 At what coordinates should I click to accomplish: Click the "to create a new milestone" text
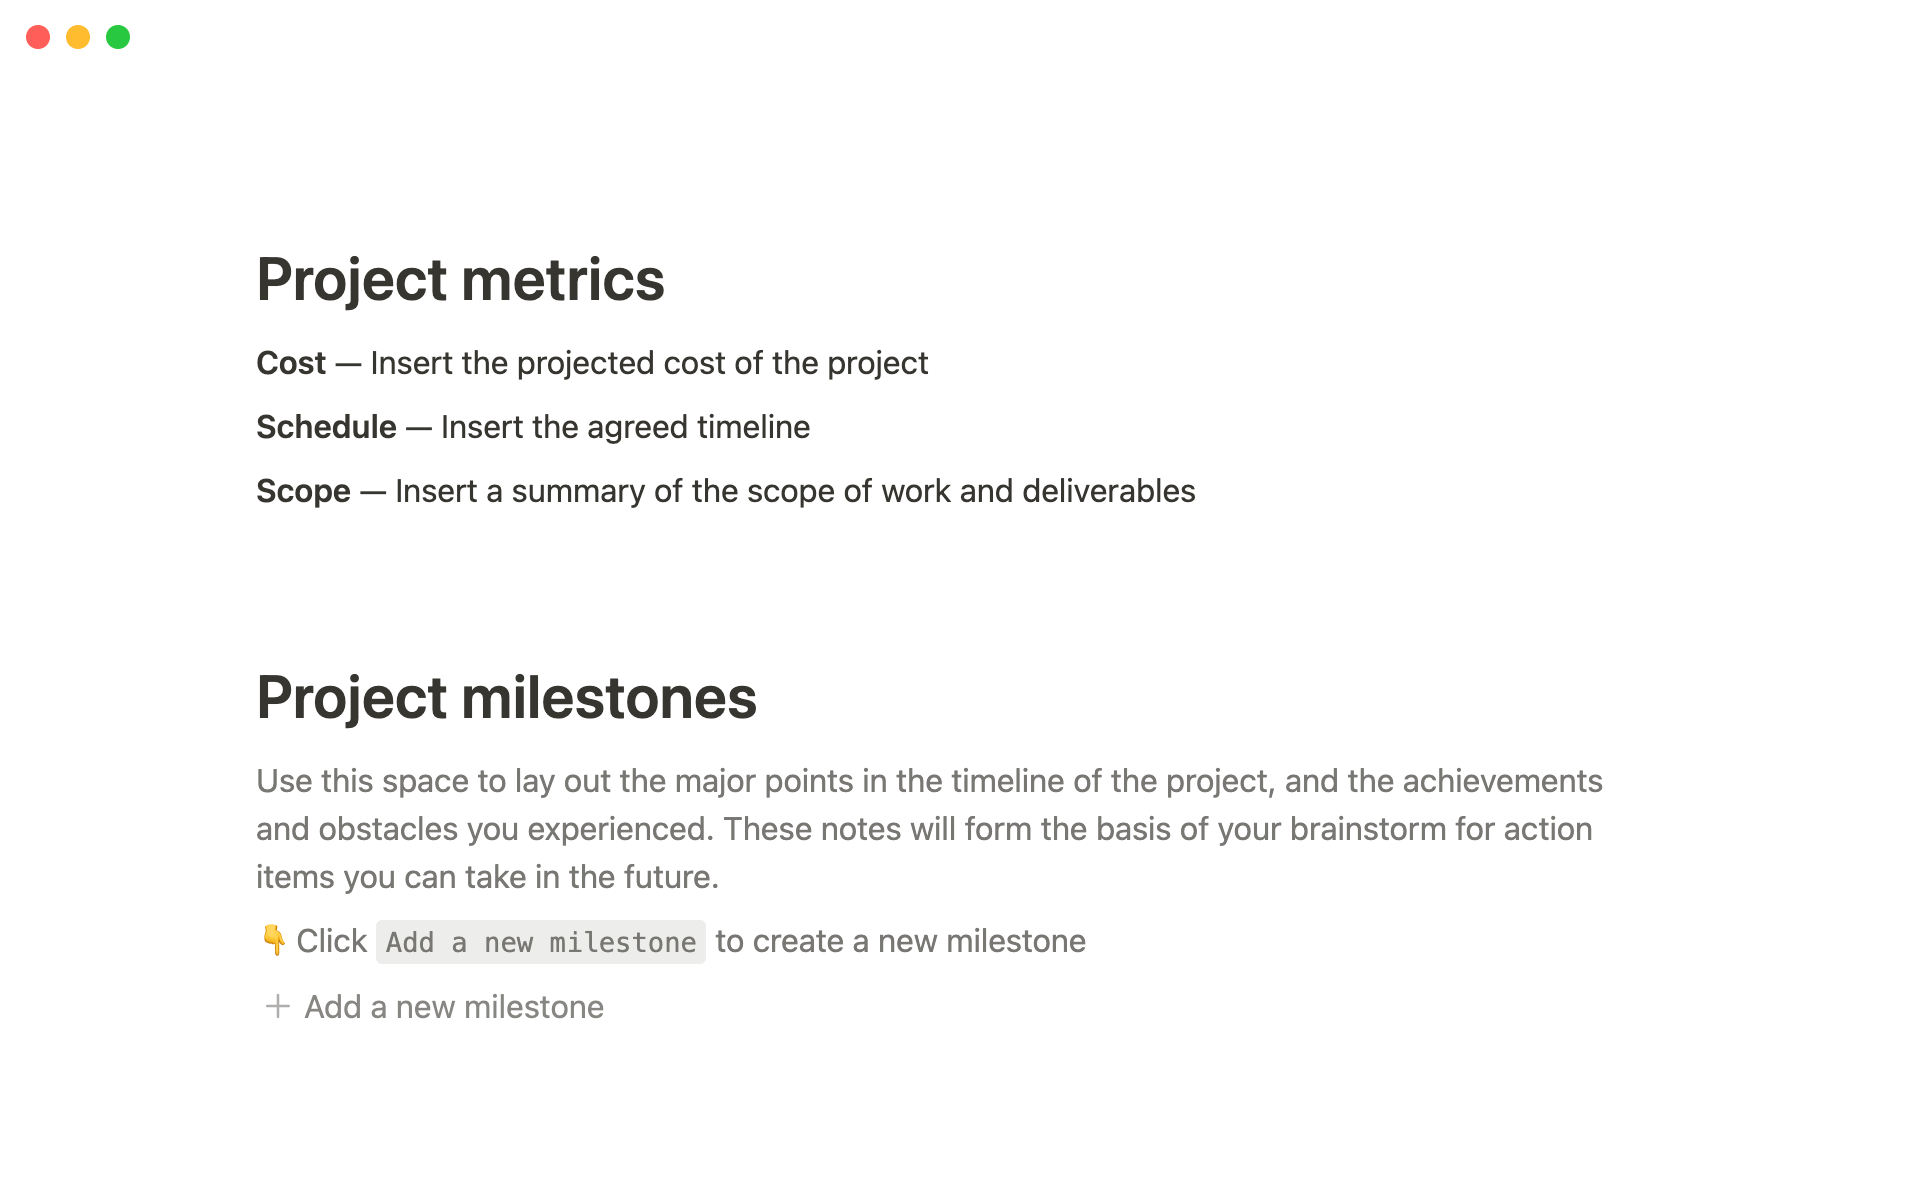pos(900,941)
